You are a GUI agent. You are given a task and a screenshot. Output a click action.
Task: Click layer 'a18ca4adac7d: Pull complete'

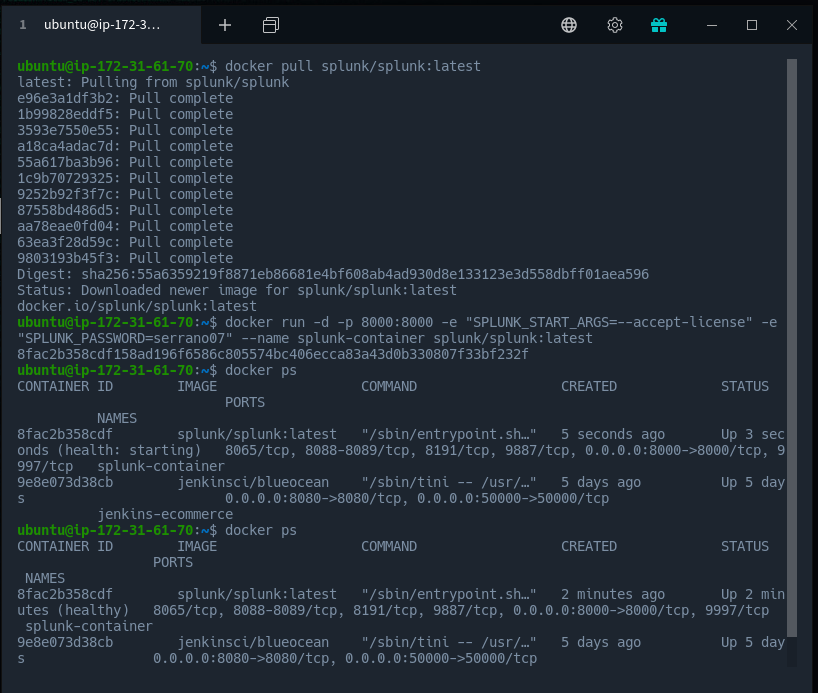(x=125, y=147)
